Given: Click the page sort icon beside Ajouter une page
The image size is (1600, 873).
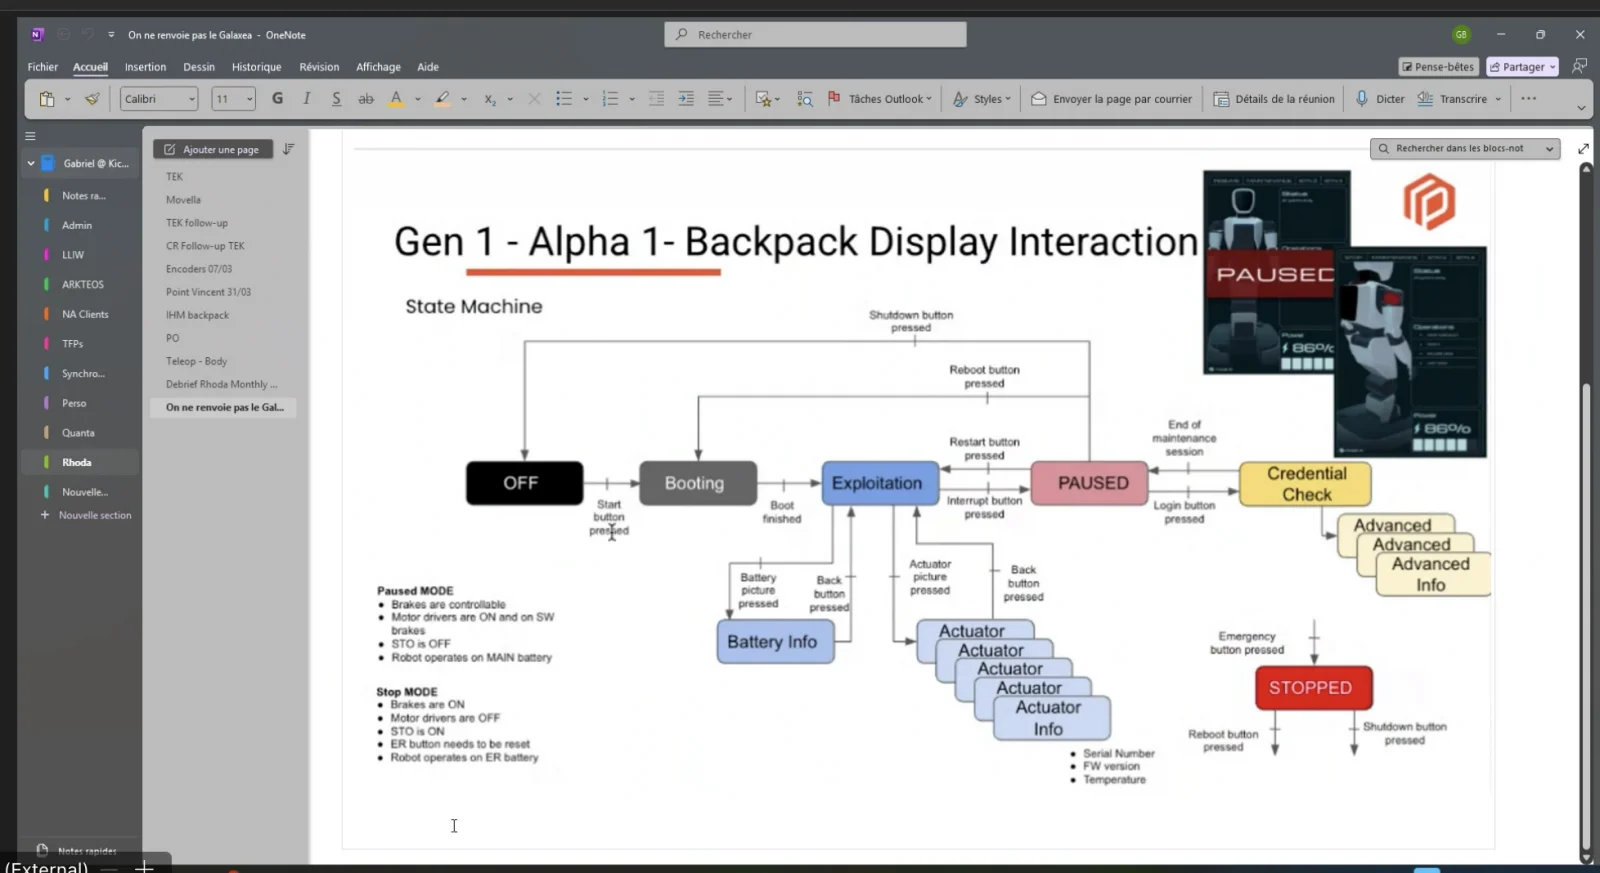Looking at the screenshot, I should pos(288,149).
